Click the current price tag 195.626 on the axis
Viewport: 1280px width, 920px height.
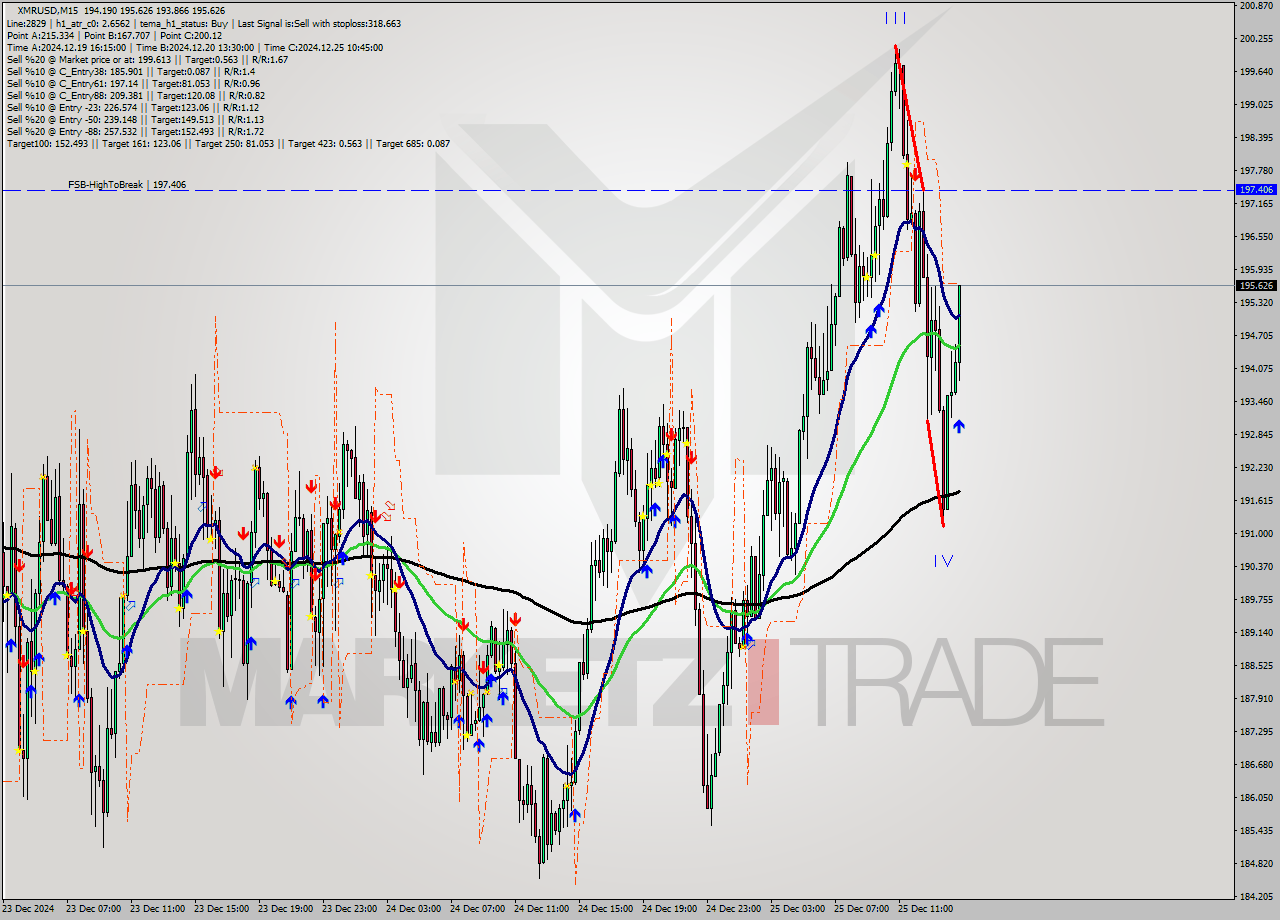(1256, 285)
